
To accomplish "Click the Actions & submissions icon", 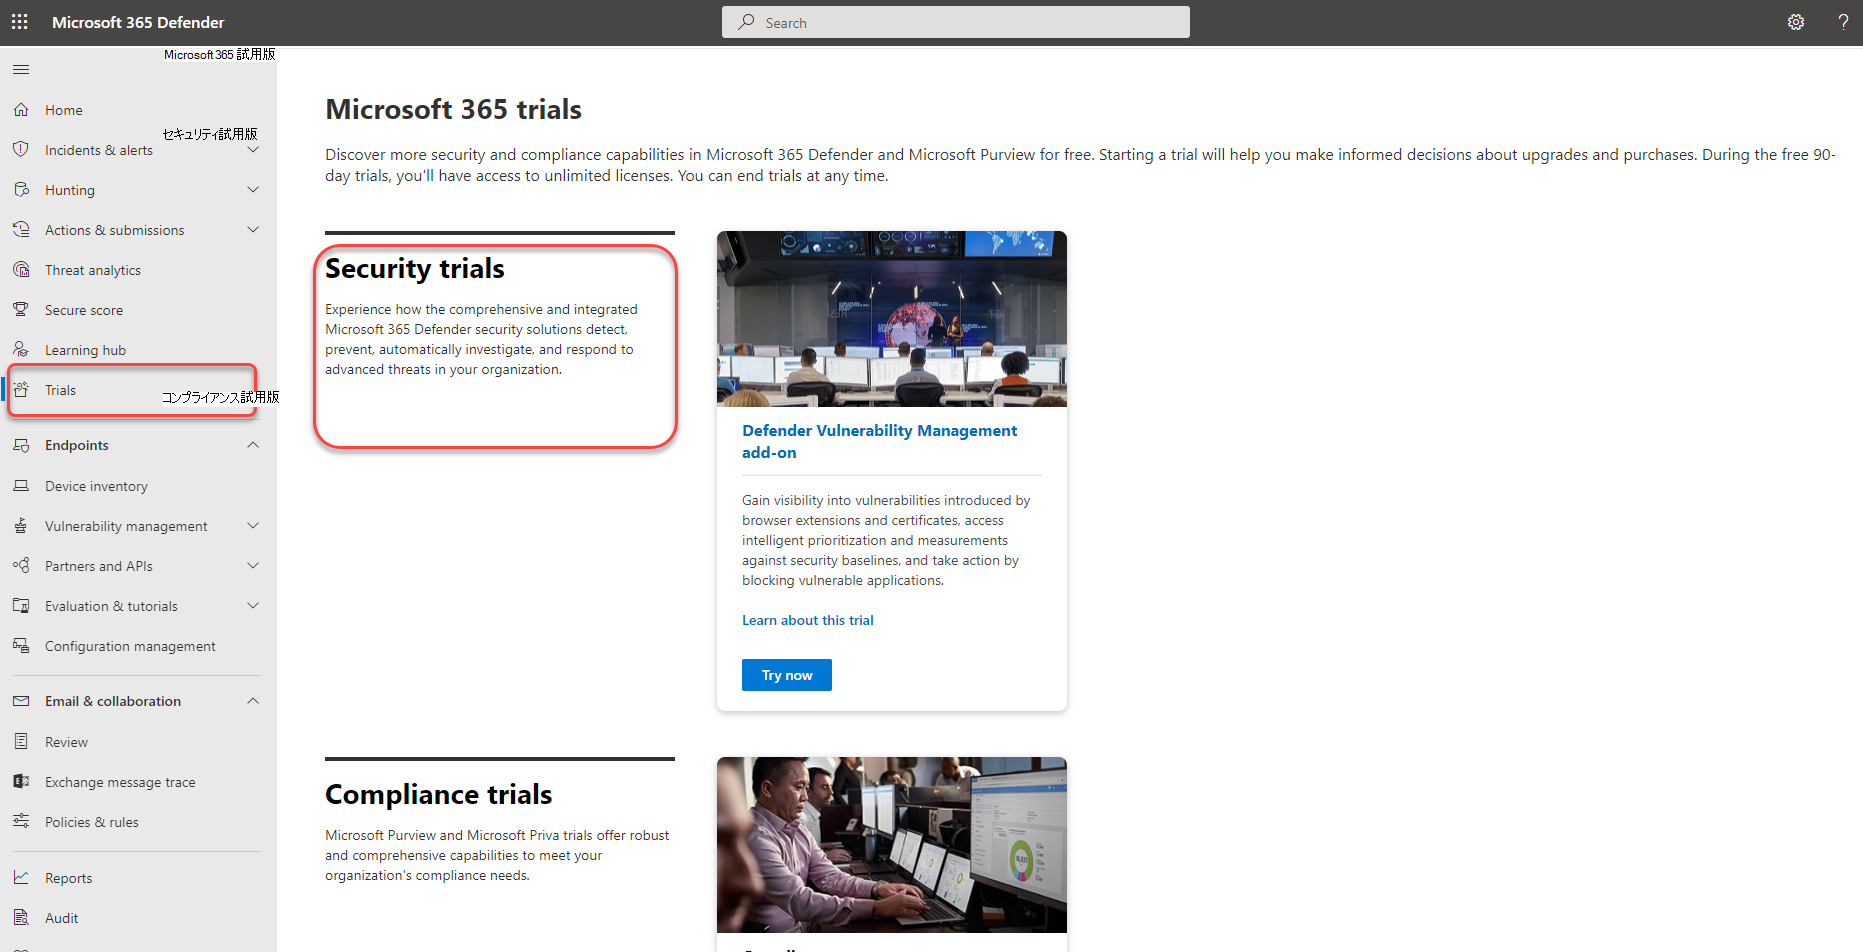I will point(21,230).
